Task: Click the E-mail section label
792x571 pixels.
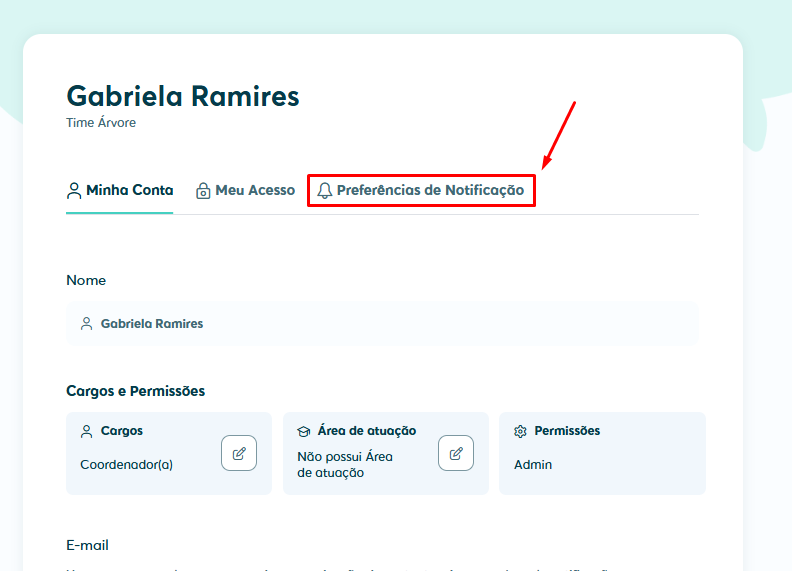Action: click(x=87, y=545)
